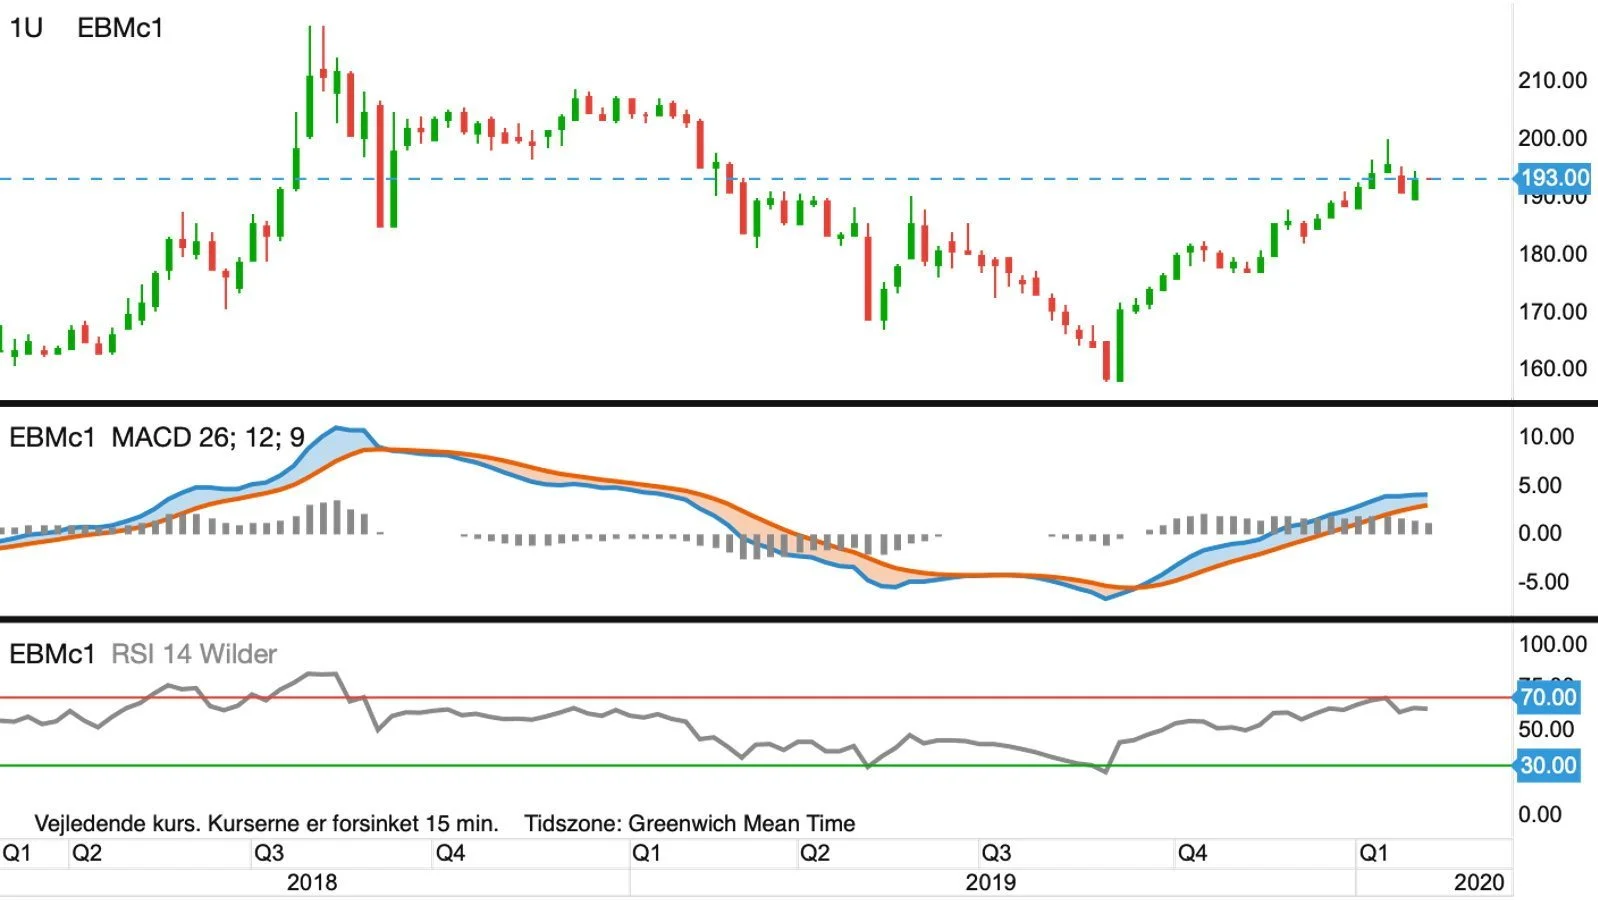Select the 2019 year label on time axis
1598x900 pixels.
tap(991, 882)
